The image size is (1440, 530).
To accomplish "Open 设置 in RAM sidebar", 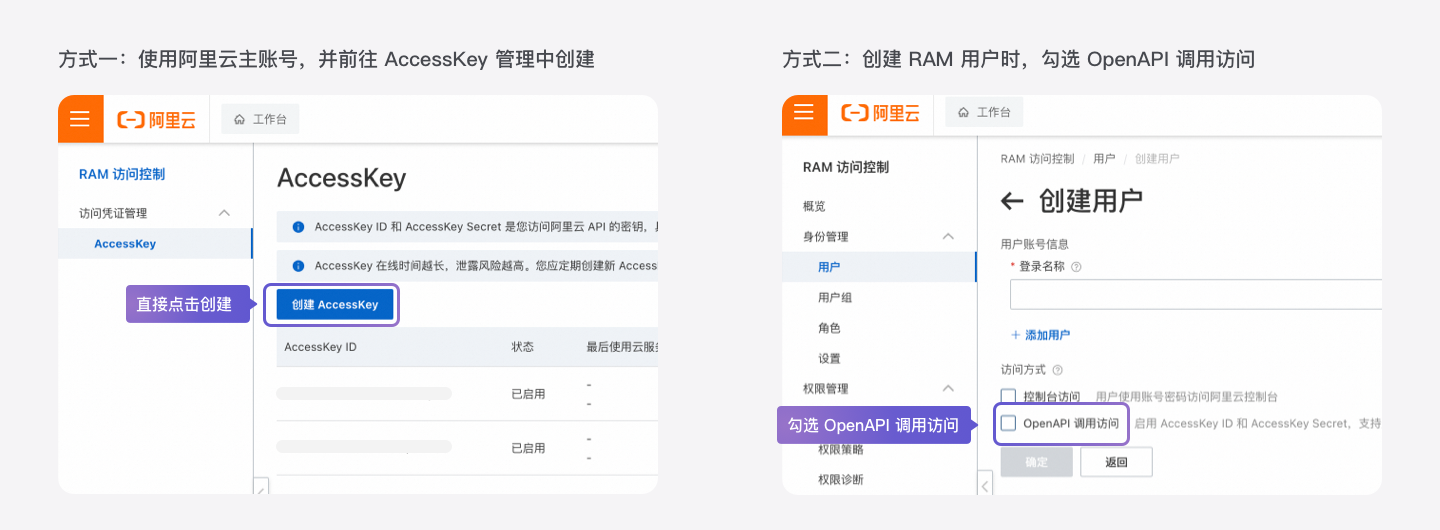I will (829, 358).
